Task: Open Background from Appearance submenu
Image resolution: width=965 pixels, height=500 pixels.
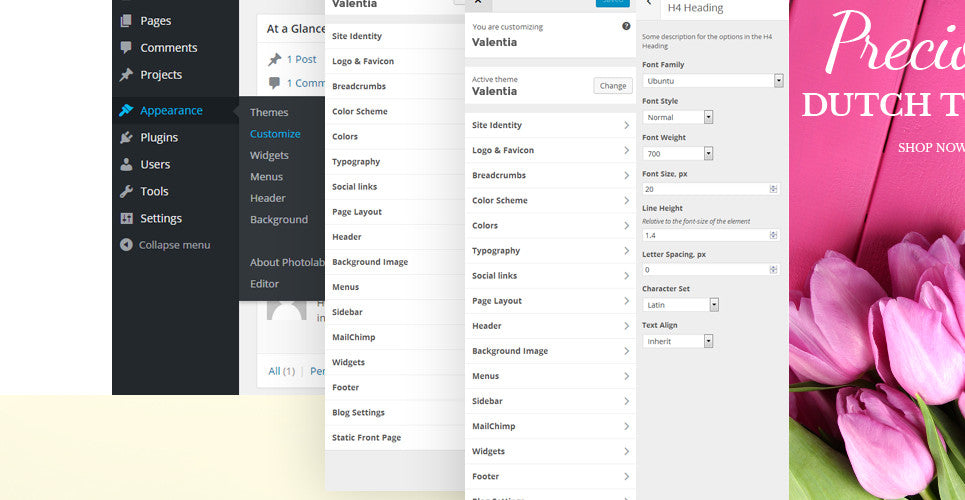Action: pyautogui.click(x=279, y=220)
